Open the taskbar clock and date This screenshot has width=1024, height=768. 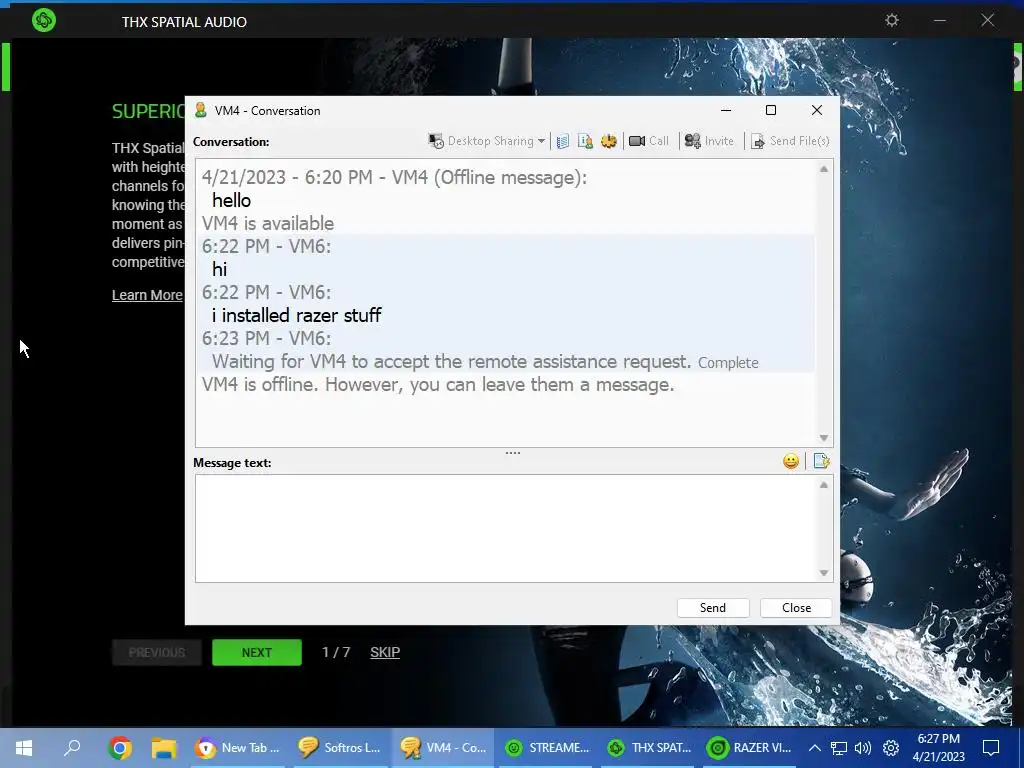[939, 748]
